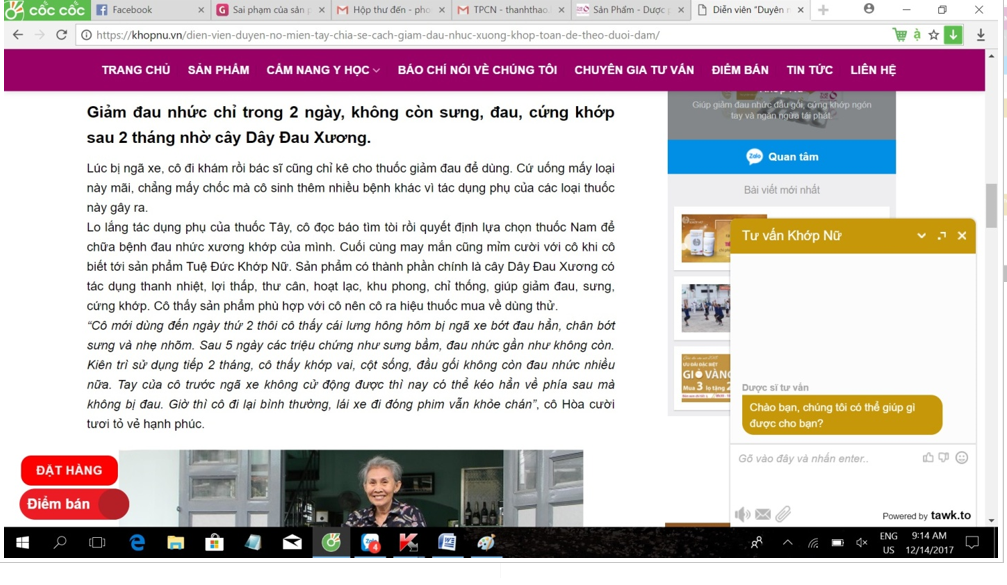Minimize chat using the chevron down arrow
This screenshot has height=585, width=1007.
(x=921, y=236)
